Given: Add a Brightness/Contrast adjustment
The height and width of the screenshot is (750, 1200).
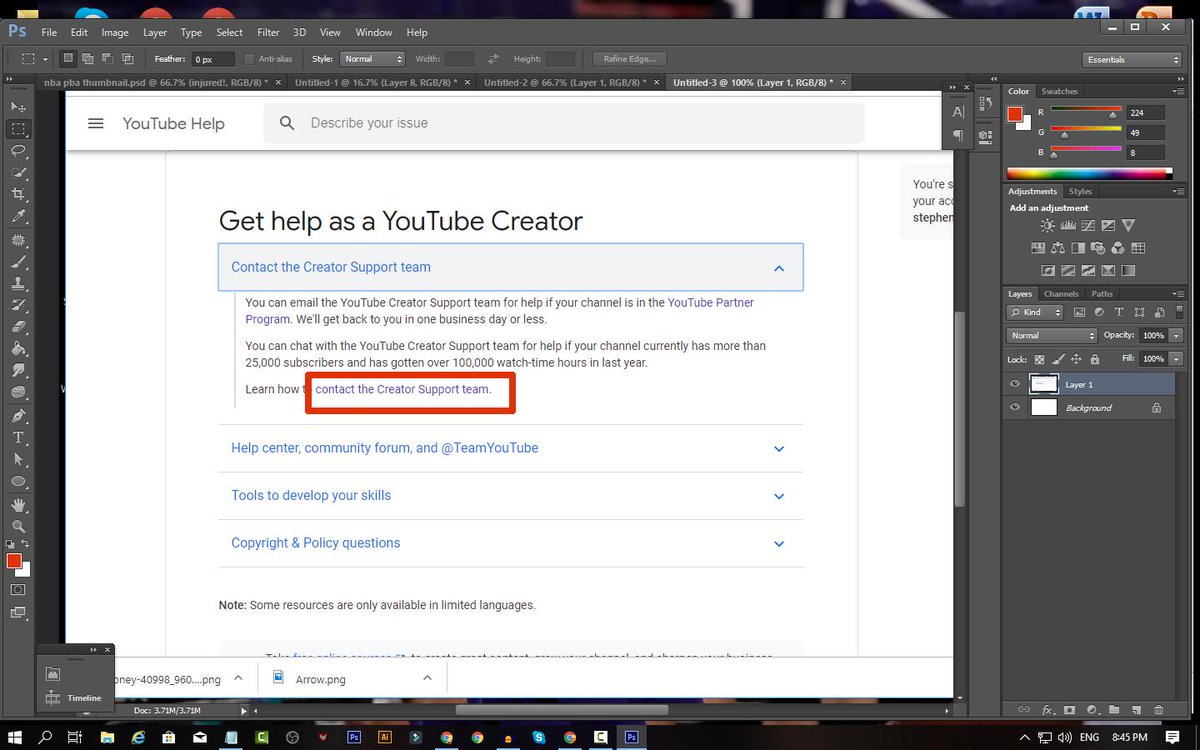Looking at the screenshot, I should (x=1047, y=226).
